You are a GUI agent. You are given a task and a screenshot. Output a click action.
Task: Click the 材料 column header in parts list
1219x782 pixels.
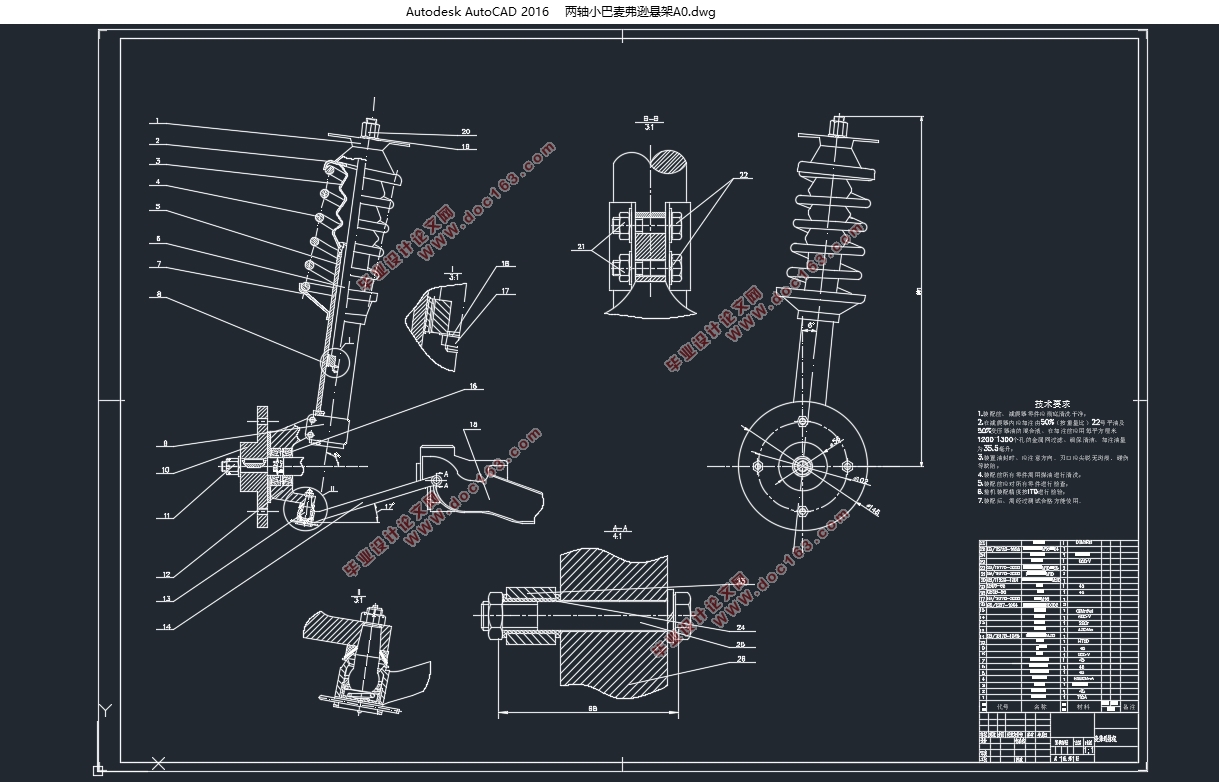pos(1083,706)
